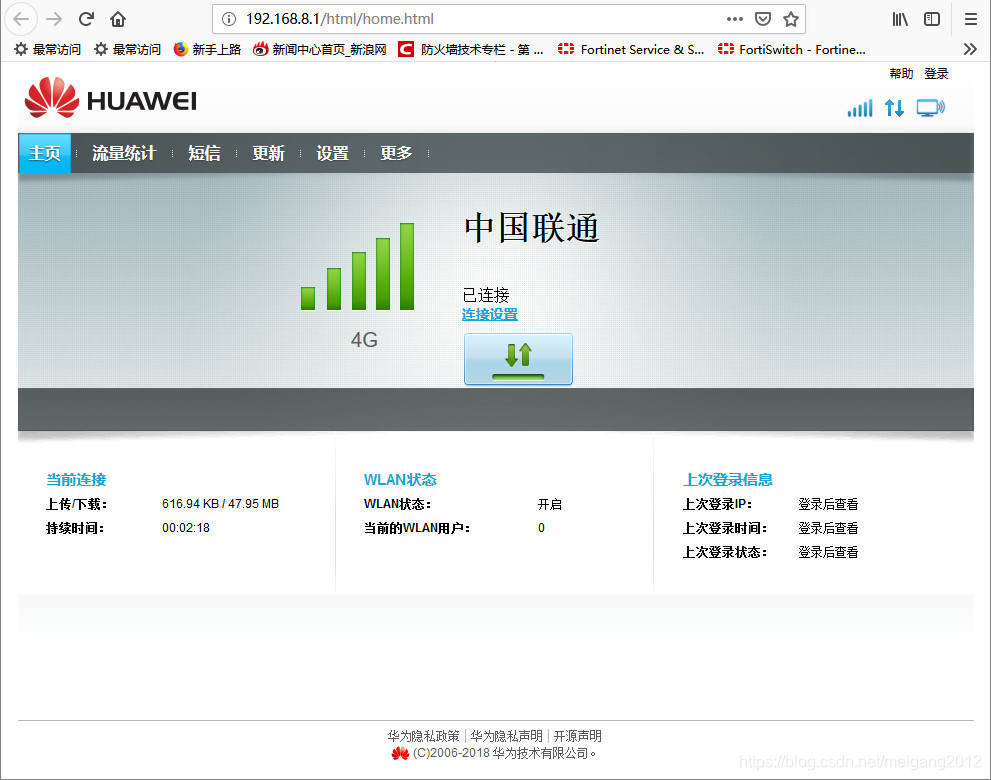Screen dimensions: 991x780
Task: Open 新闻中心首页_新浪网 bookmark
Action: [320, 49]
